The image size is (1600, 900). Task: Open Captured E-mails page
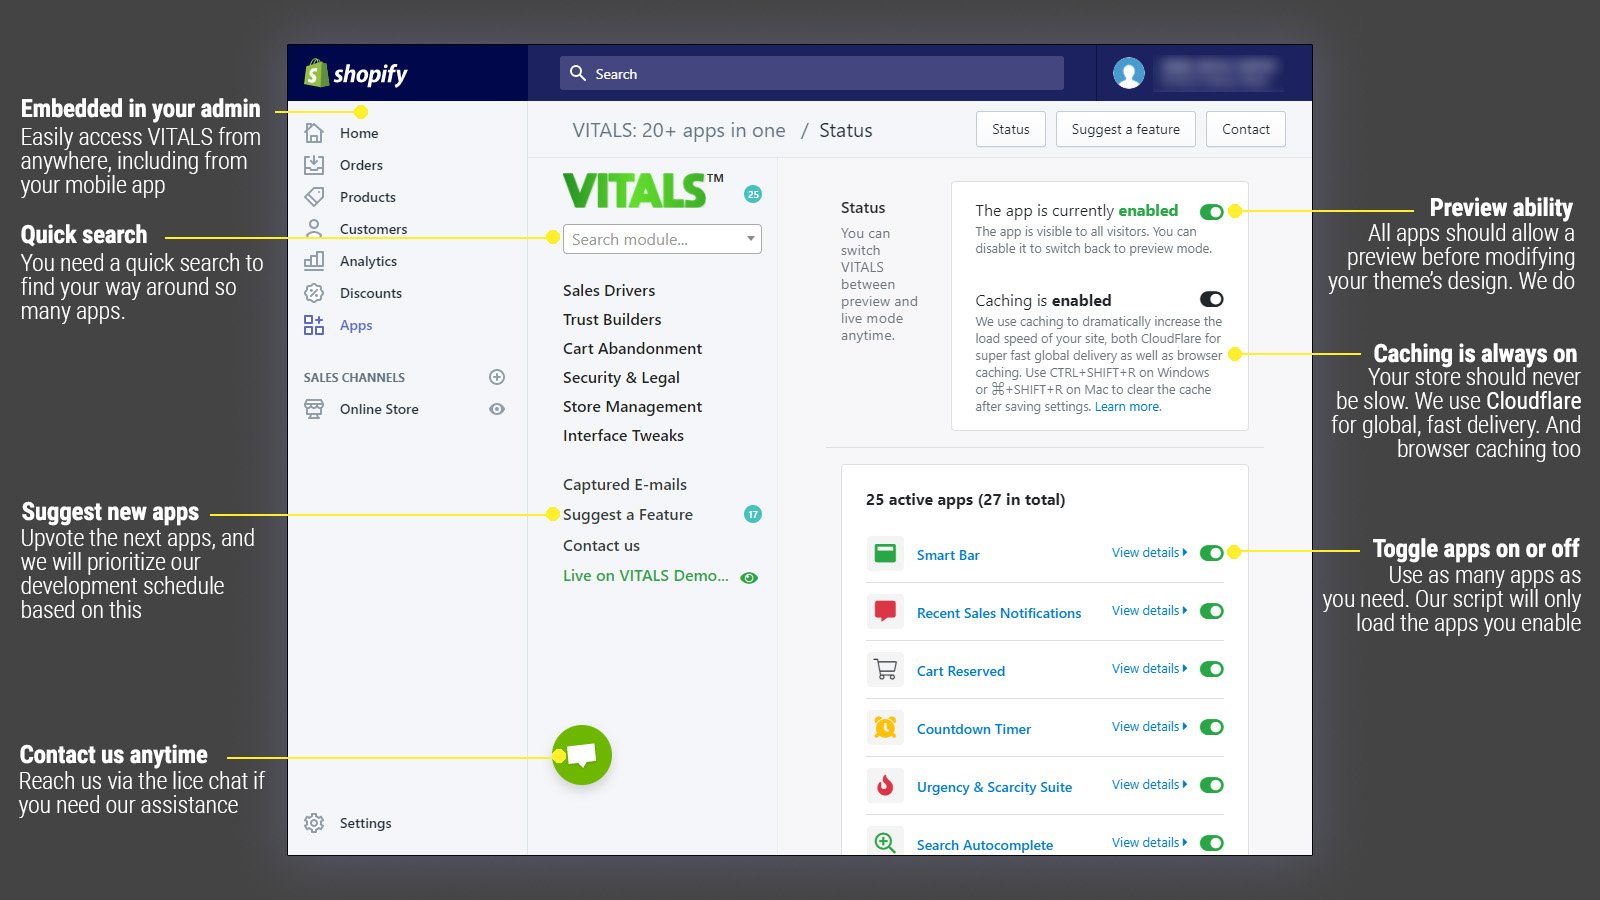point(625,484)
